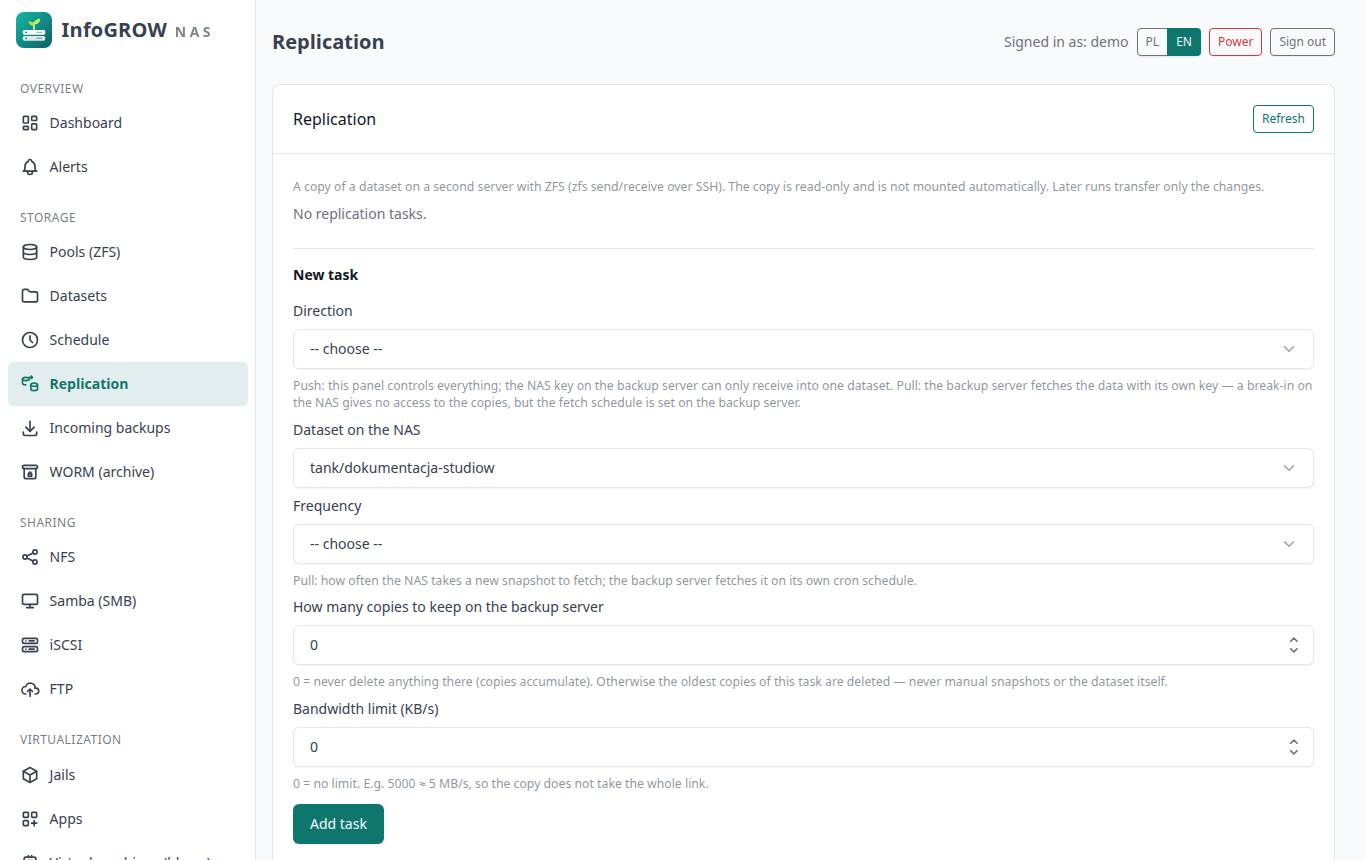The image size is (1366, 860).
Task: Switch language to PL
Action: (x=1152, y=42)
